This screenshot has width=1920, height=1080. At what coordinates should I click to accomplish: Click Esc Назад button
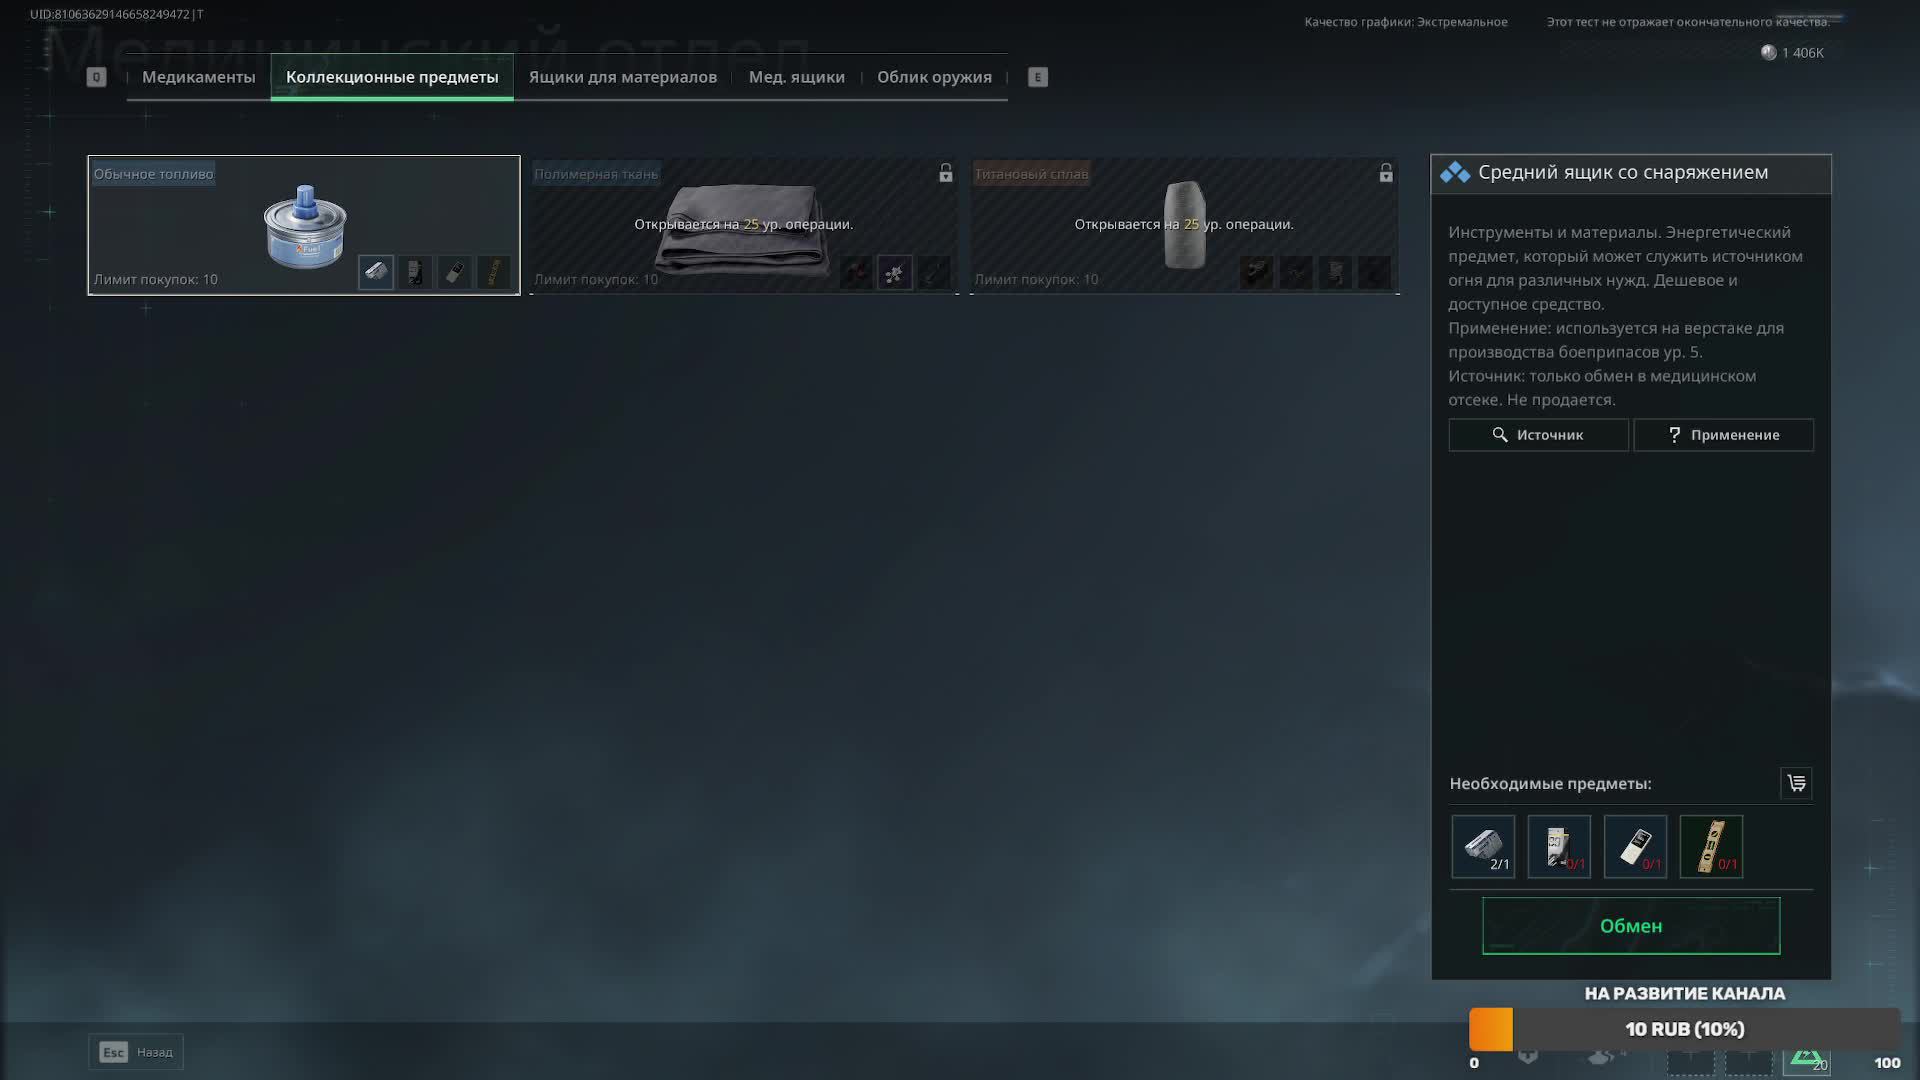[136, 1052]
